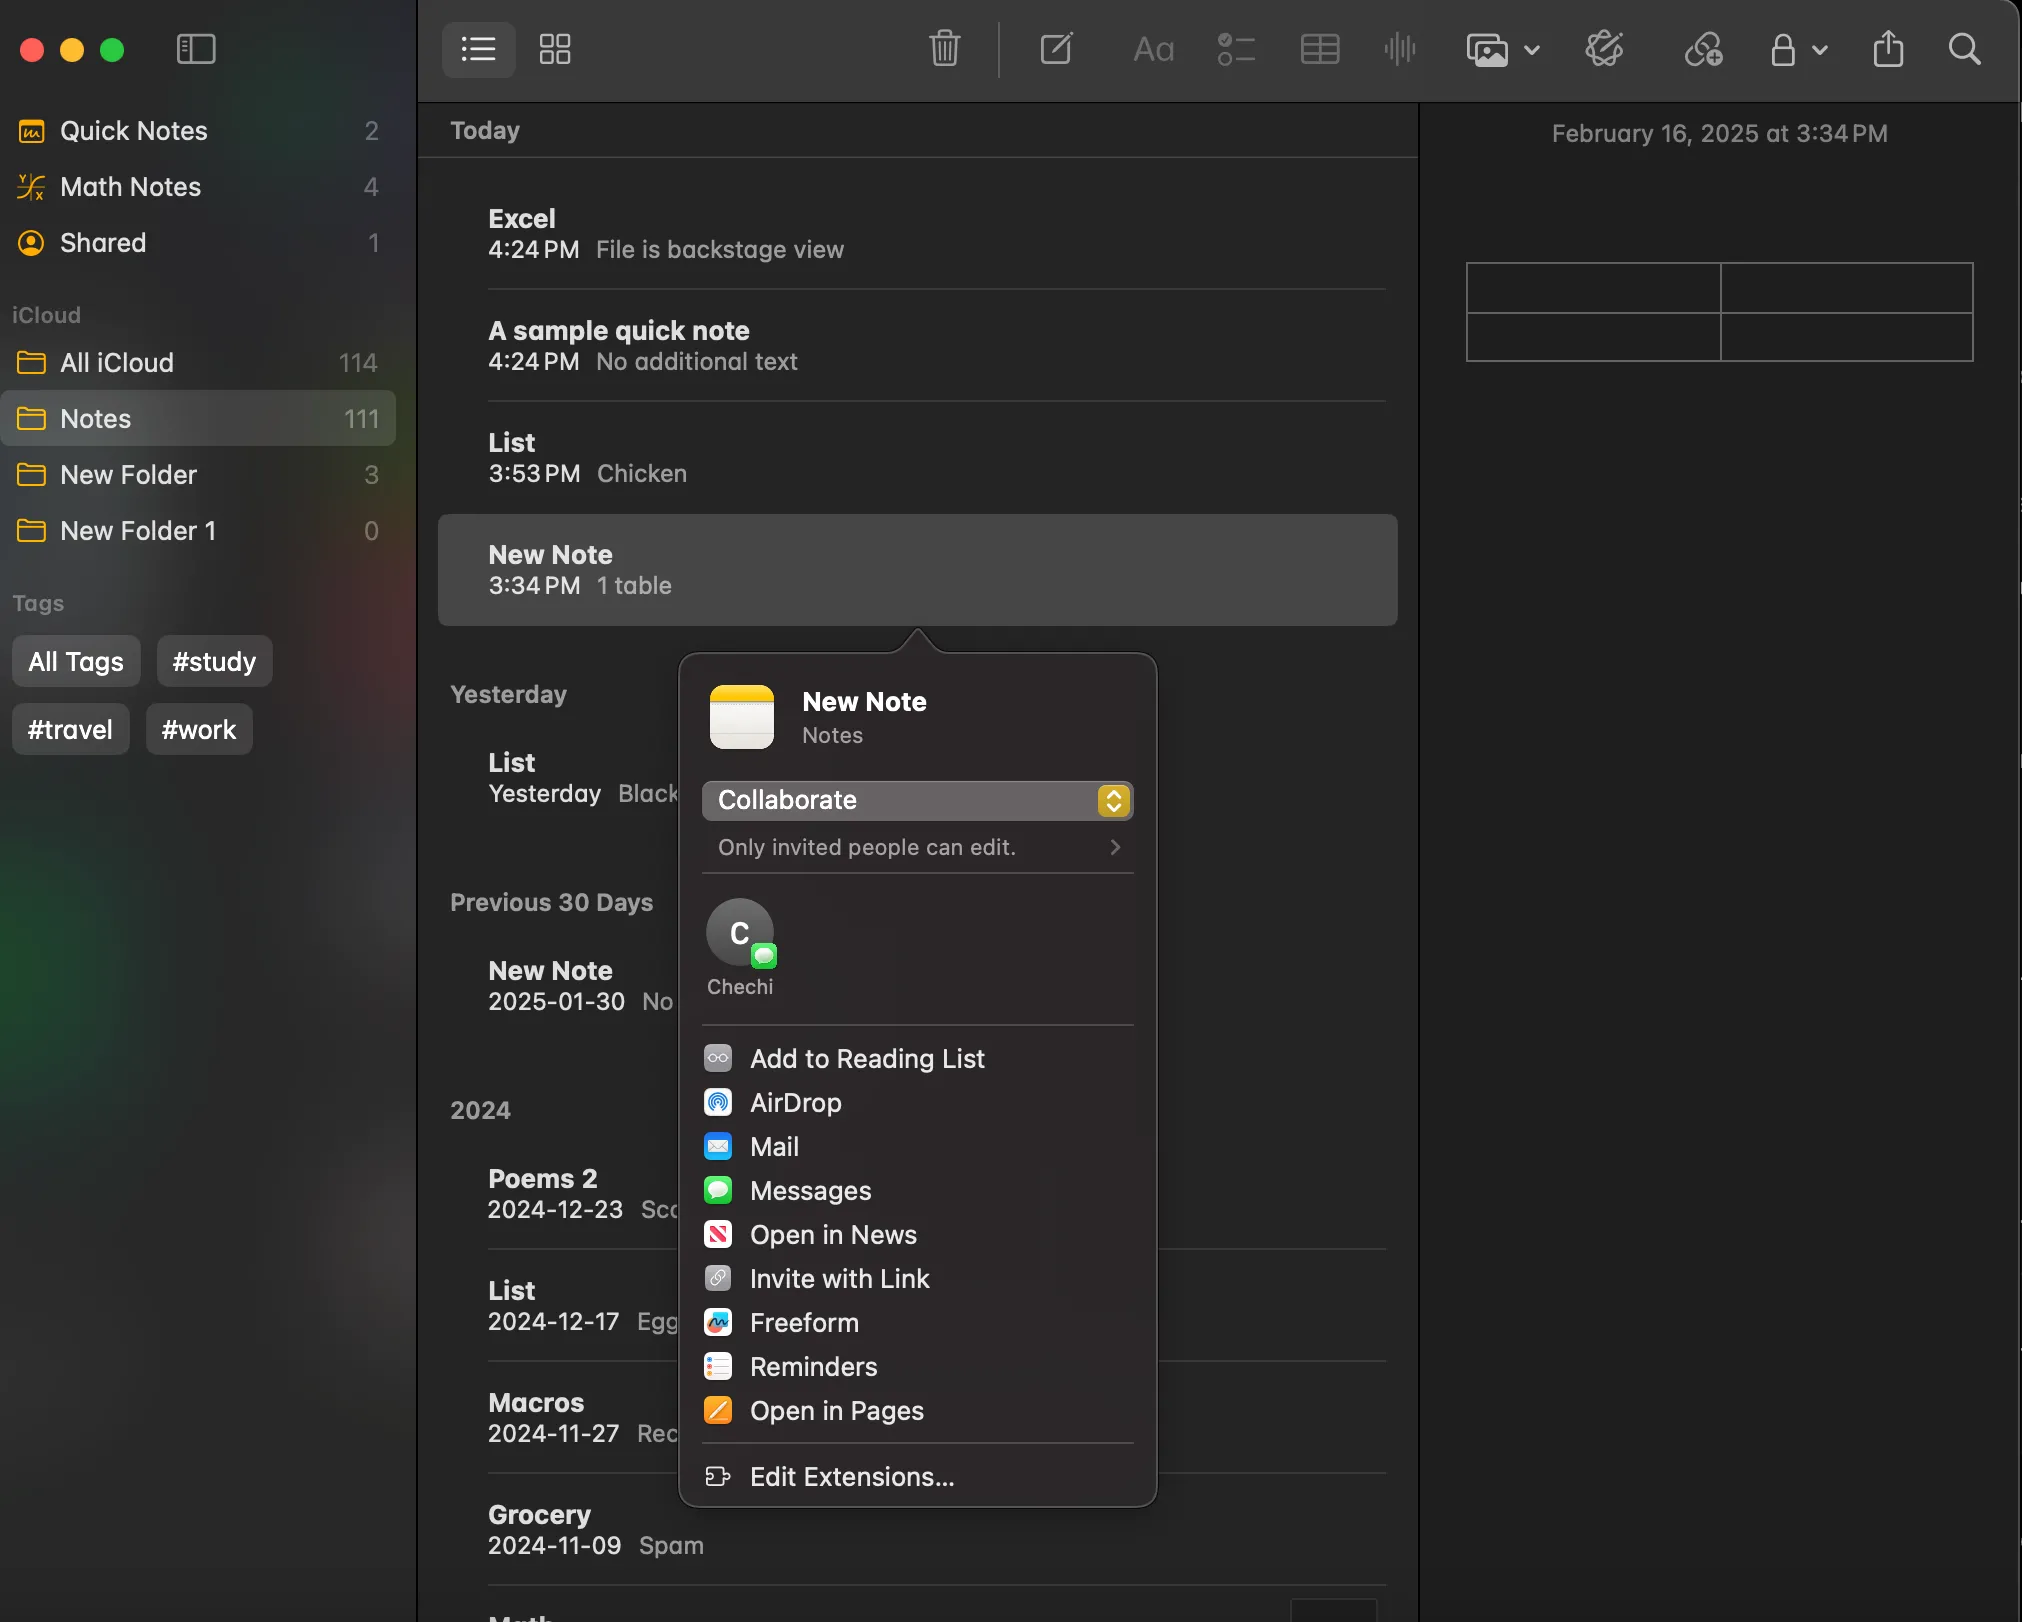This screenshot has height=1622, width=2022.
Task: Filter notes by the #travel tag
Action: click(x=69, y=729)
